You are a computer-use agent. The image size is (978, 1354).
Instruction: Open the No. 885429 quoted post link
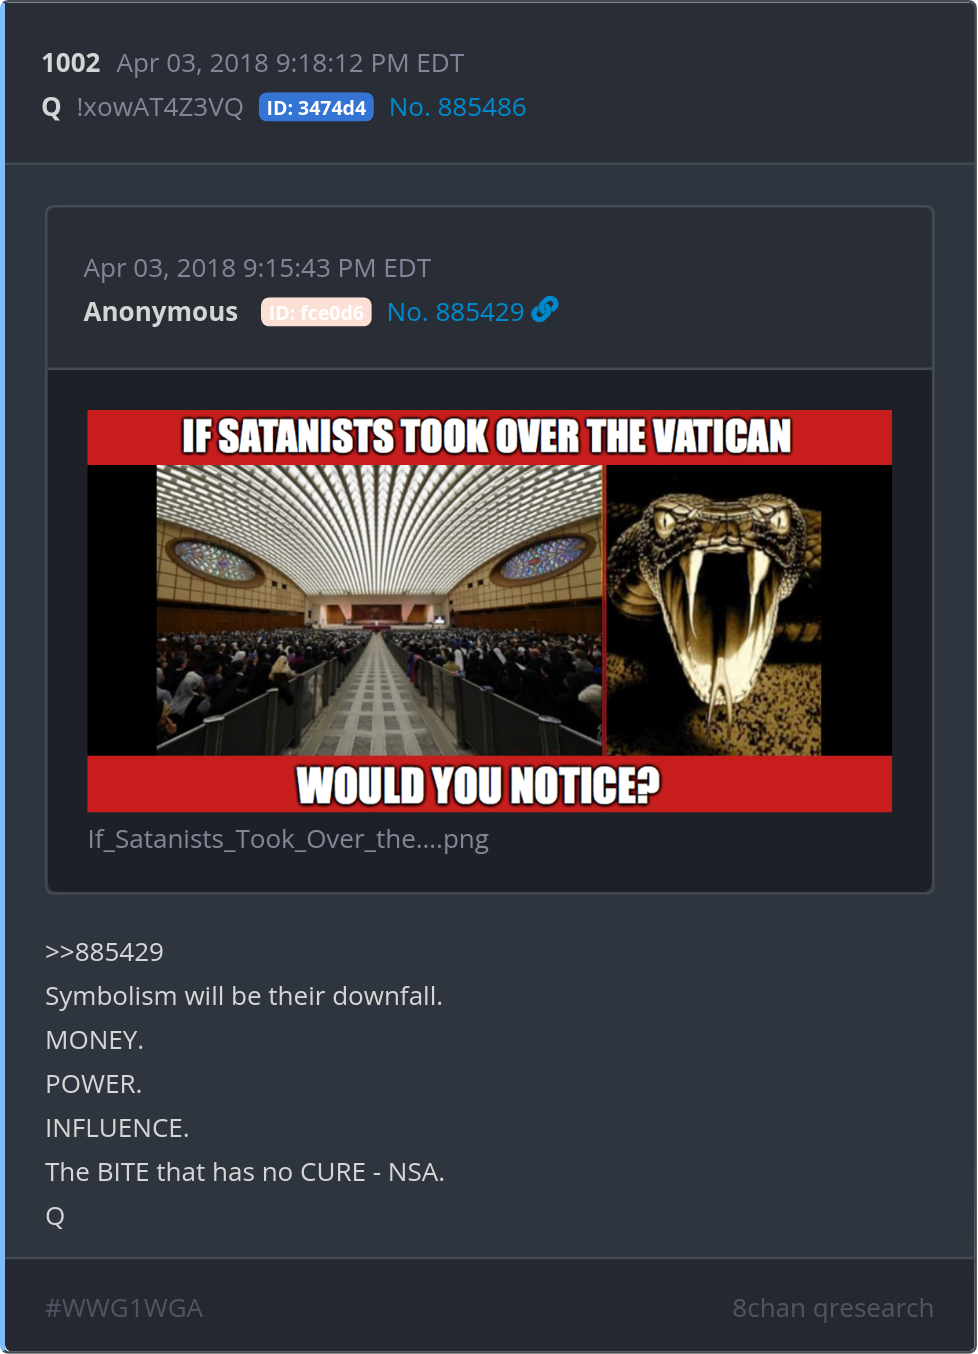pos(455,312)
